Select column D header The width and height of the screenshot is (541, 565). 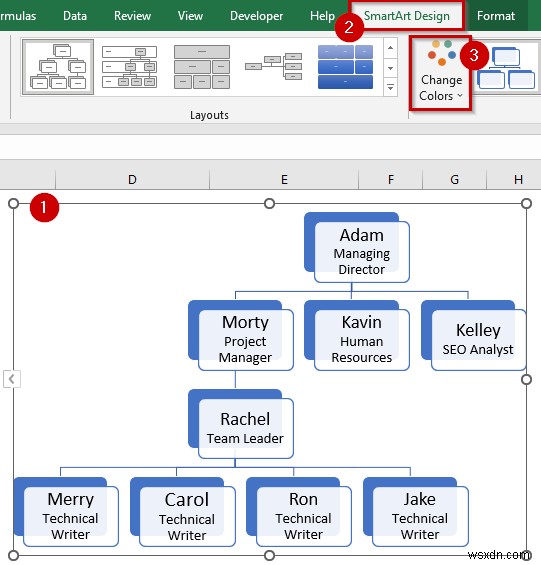[x=132, y=179]
